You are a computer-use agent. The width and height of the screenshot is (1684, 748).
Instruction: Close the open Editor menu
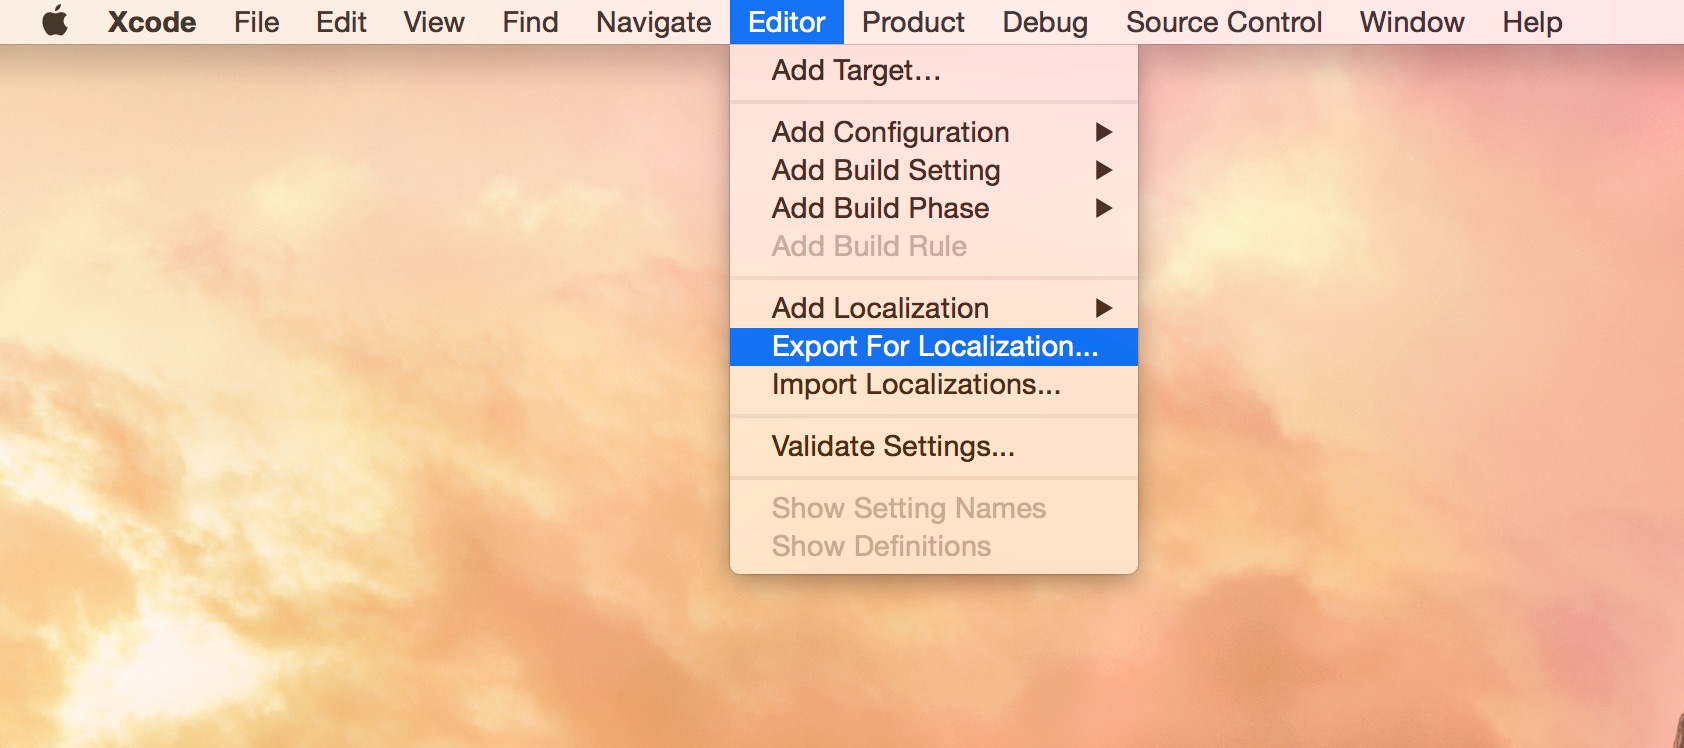pyautogui.click(x=787, y=22)
